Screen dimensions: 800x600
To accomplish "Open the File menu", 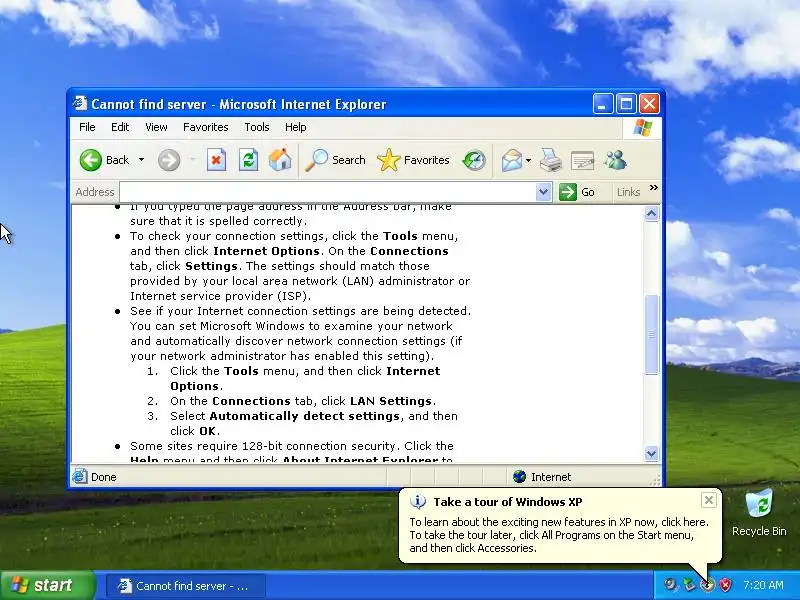I will click(x=87, y=127).
